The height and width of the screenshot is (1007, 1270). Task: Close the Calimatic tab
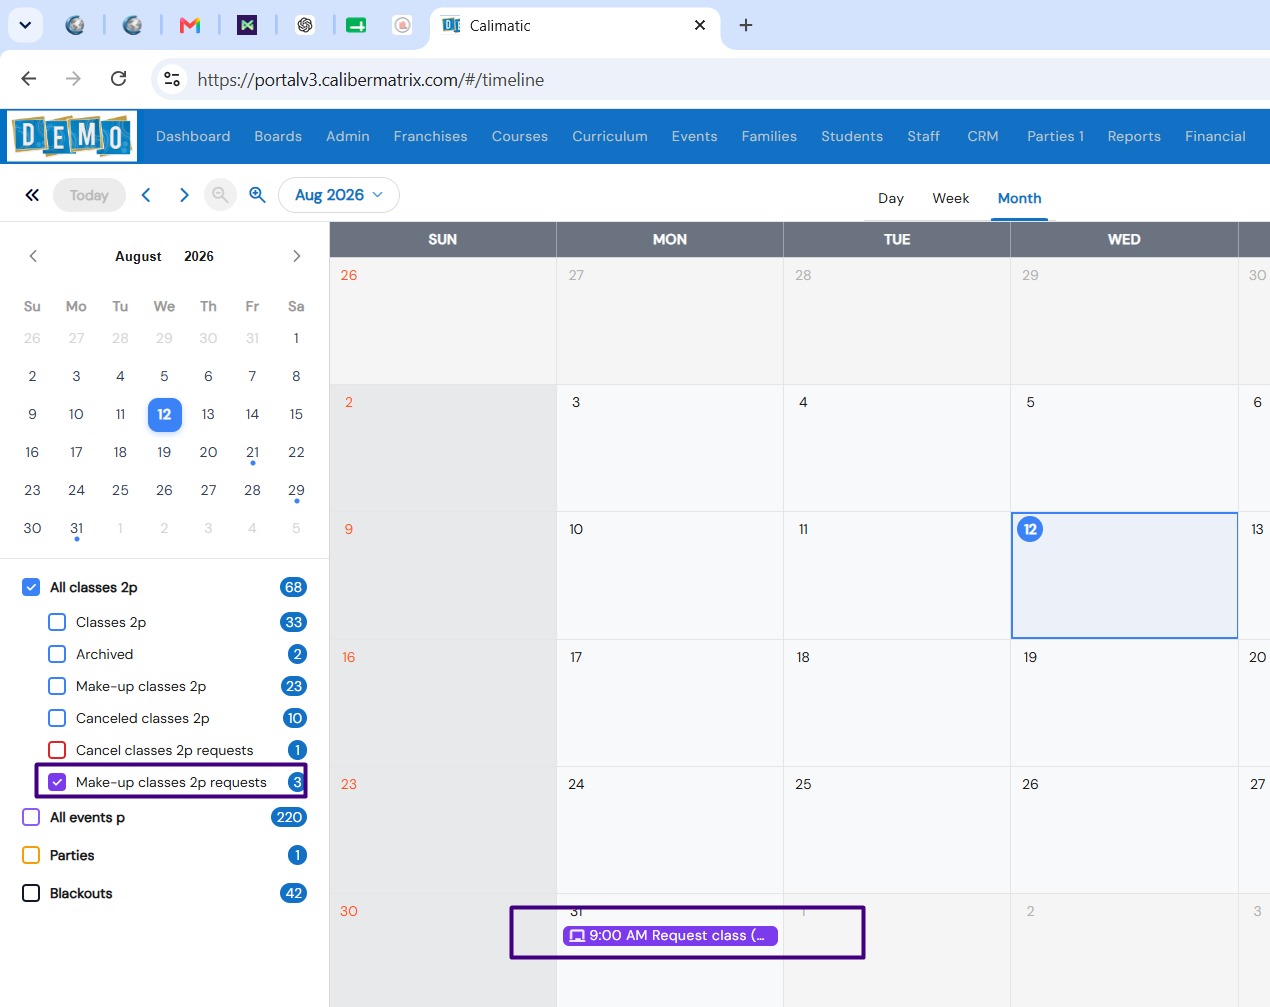point(700,25)
